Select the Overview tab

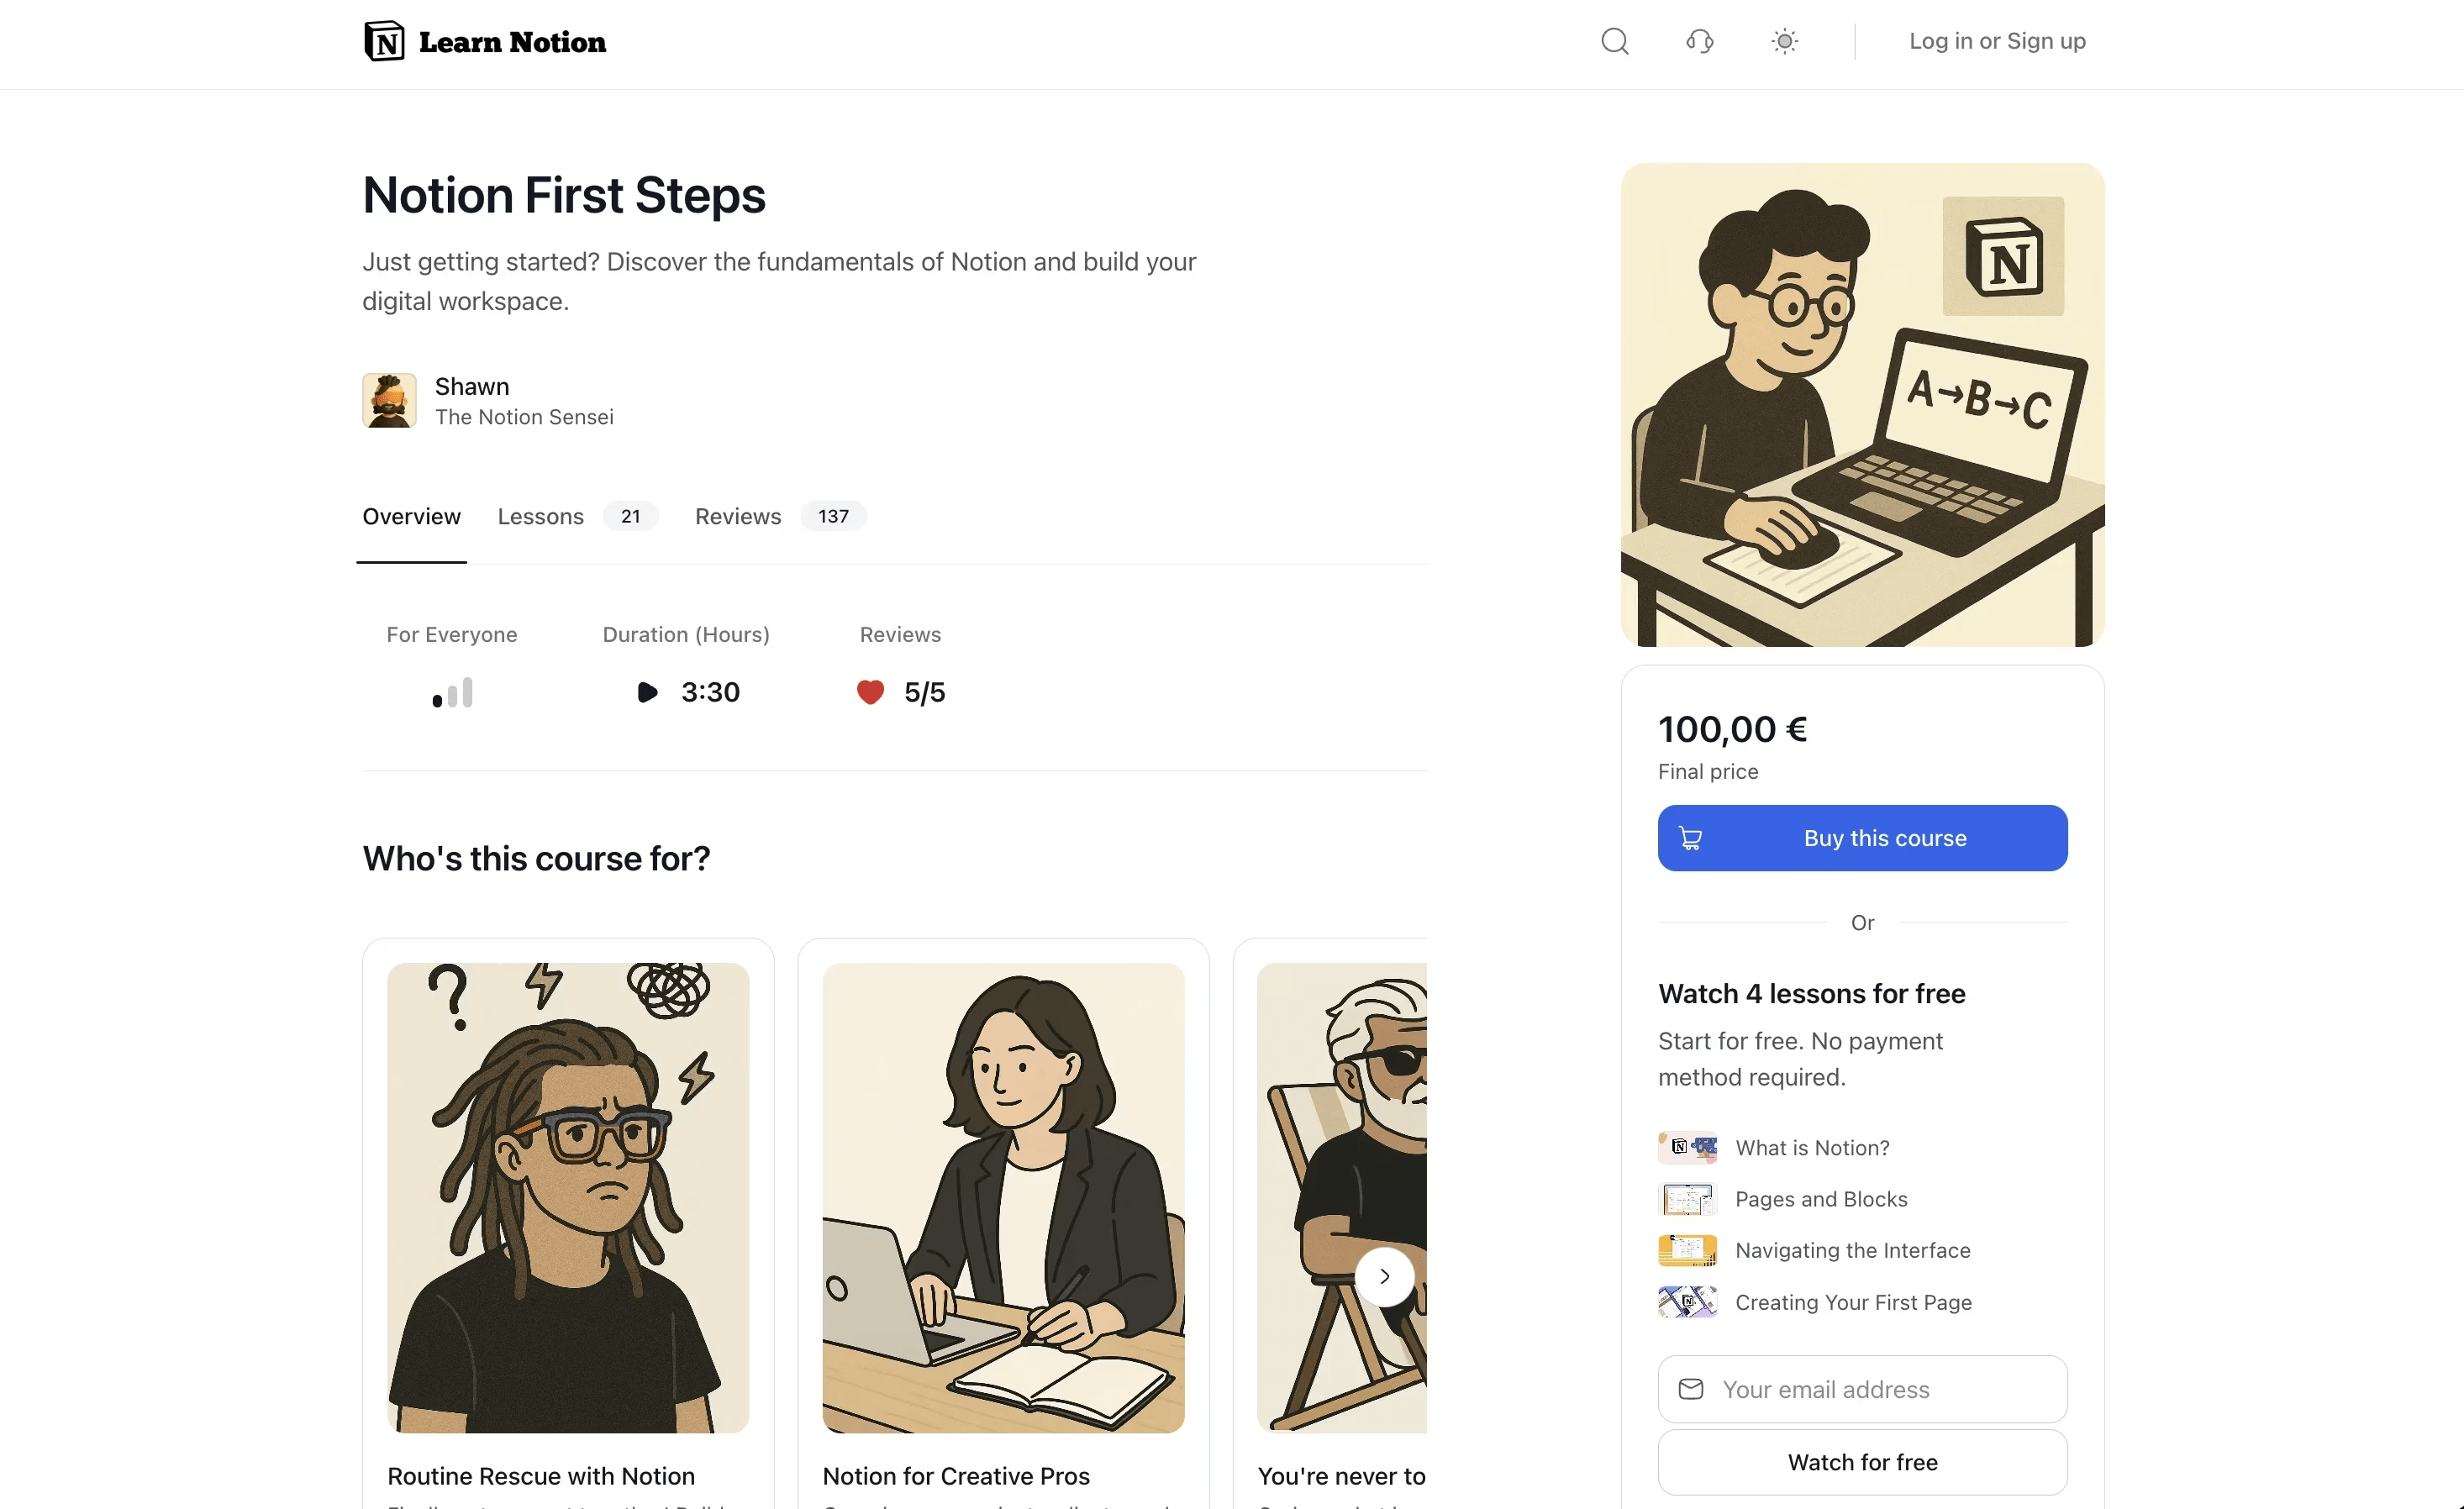(411, 516)
